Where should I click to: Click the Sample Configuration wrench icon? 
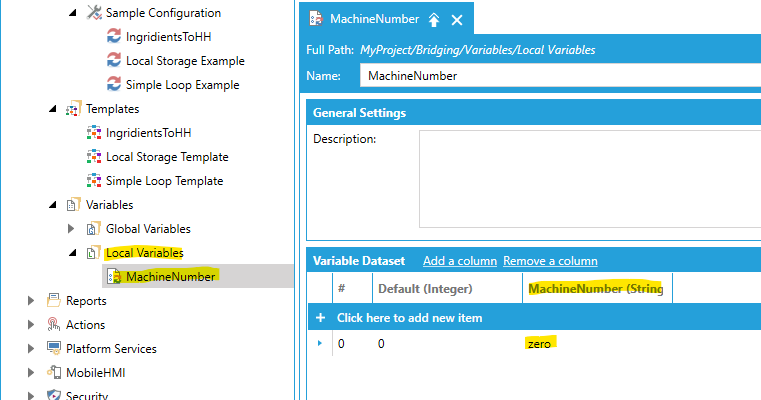point(94,13)
